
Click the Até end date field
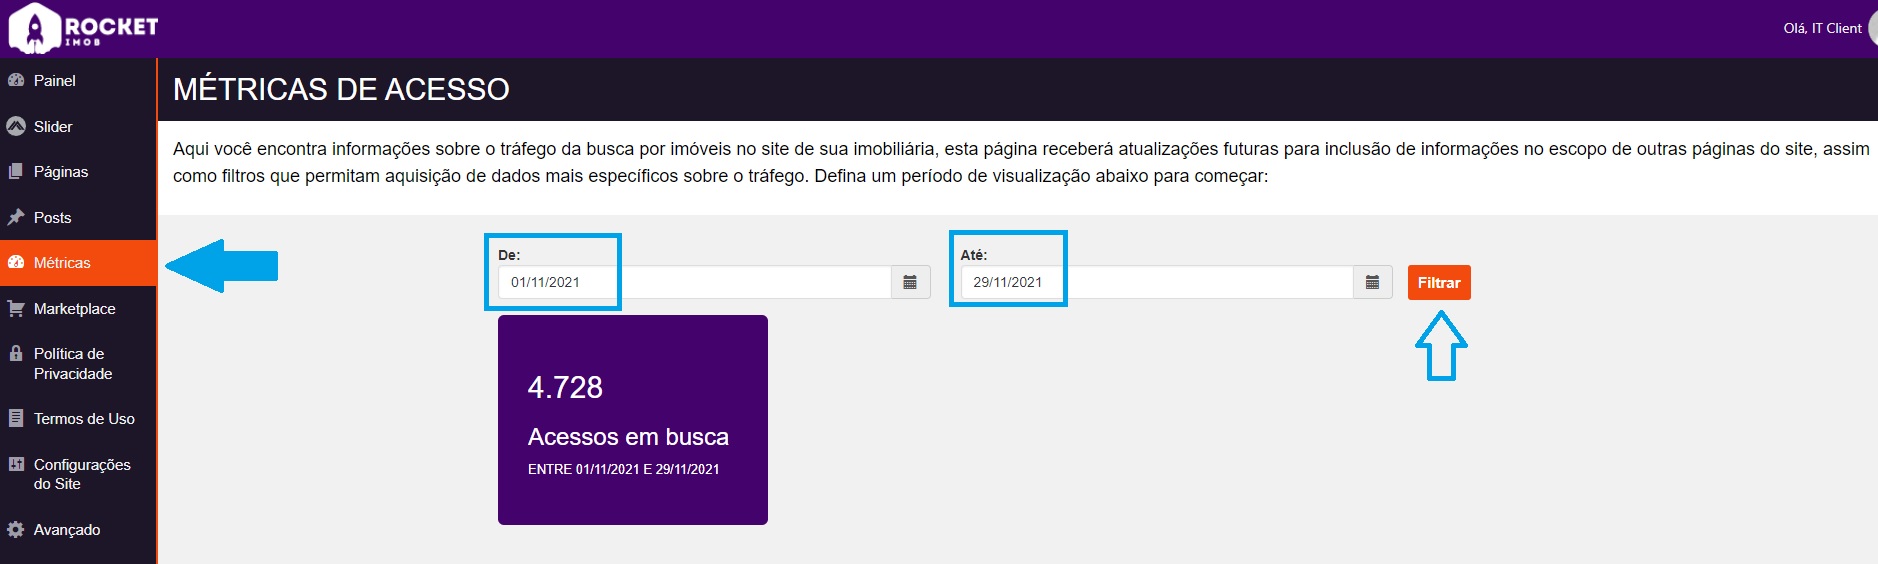tap(1156, 282)
